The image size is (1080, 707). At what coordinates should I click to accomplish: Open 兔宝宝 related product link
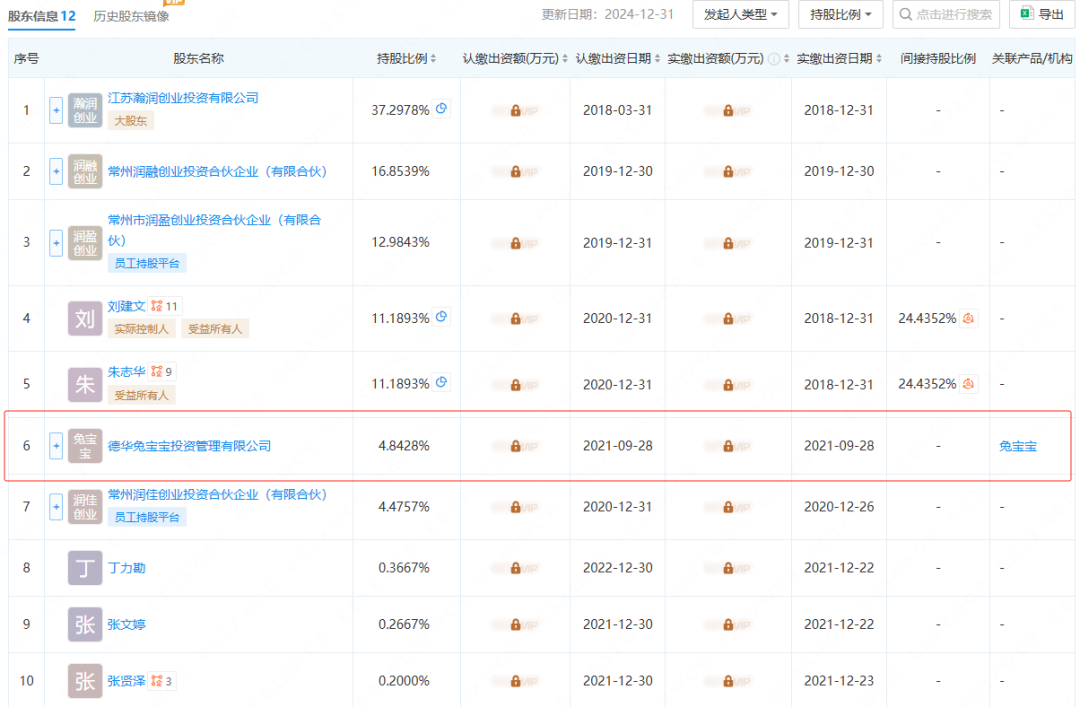(x=1017, y=447)
